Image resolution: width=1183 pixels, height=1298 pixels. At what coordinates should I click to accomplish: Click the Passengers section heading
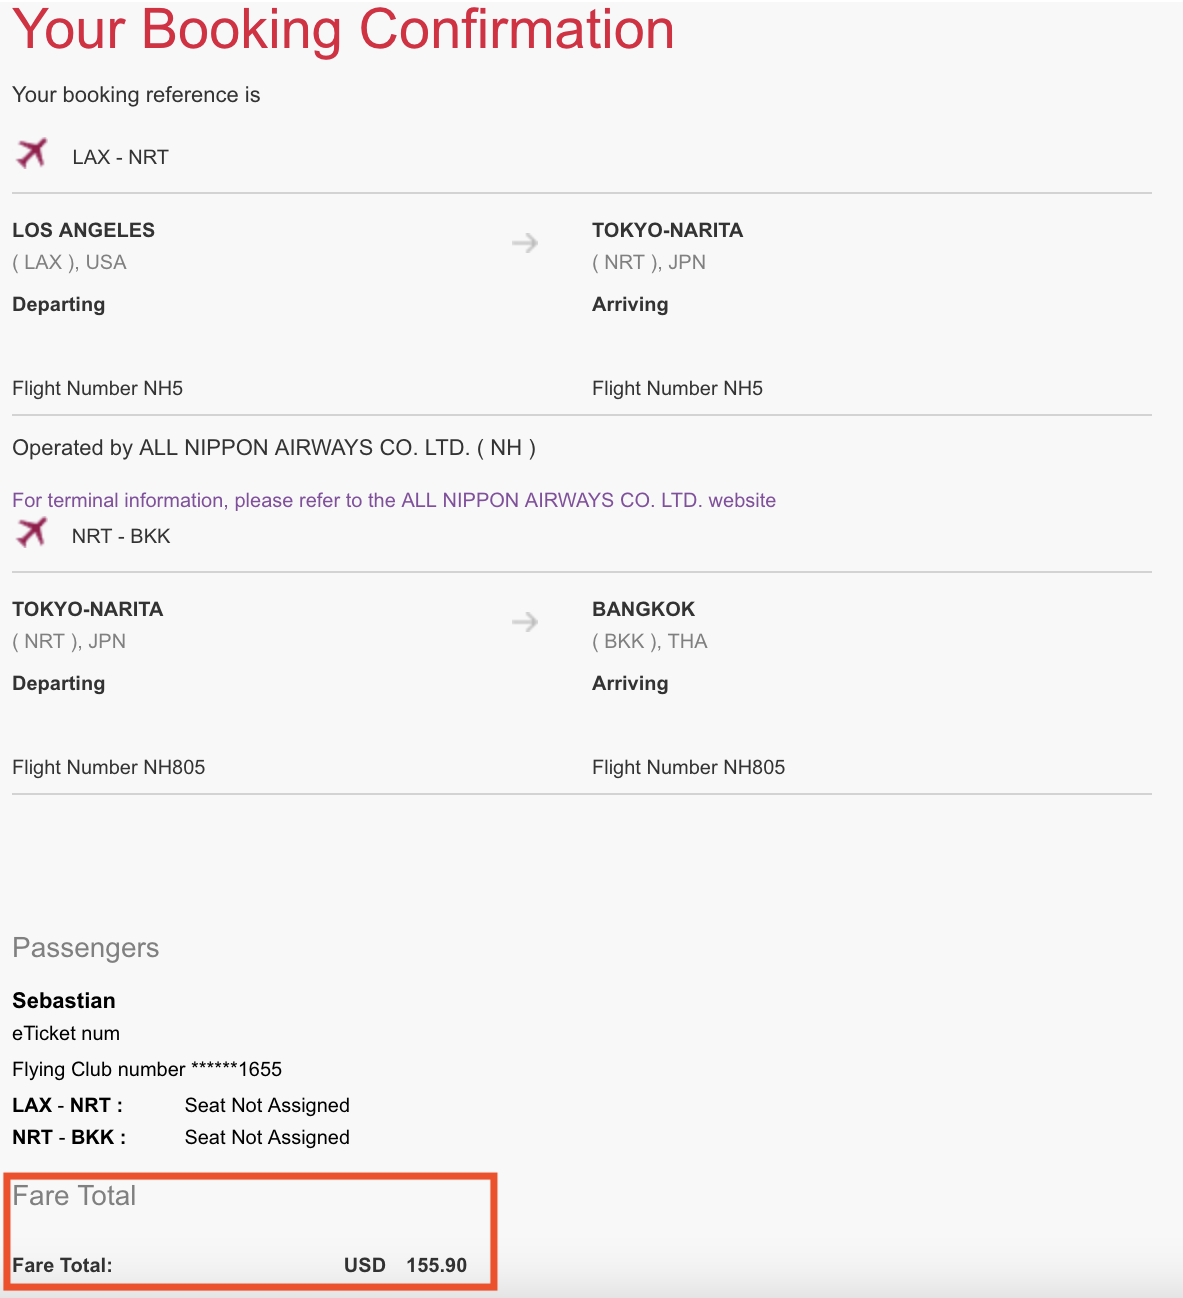(85, 948)
